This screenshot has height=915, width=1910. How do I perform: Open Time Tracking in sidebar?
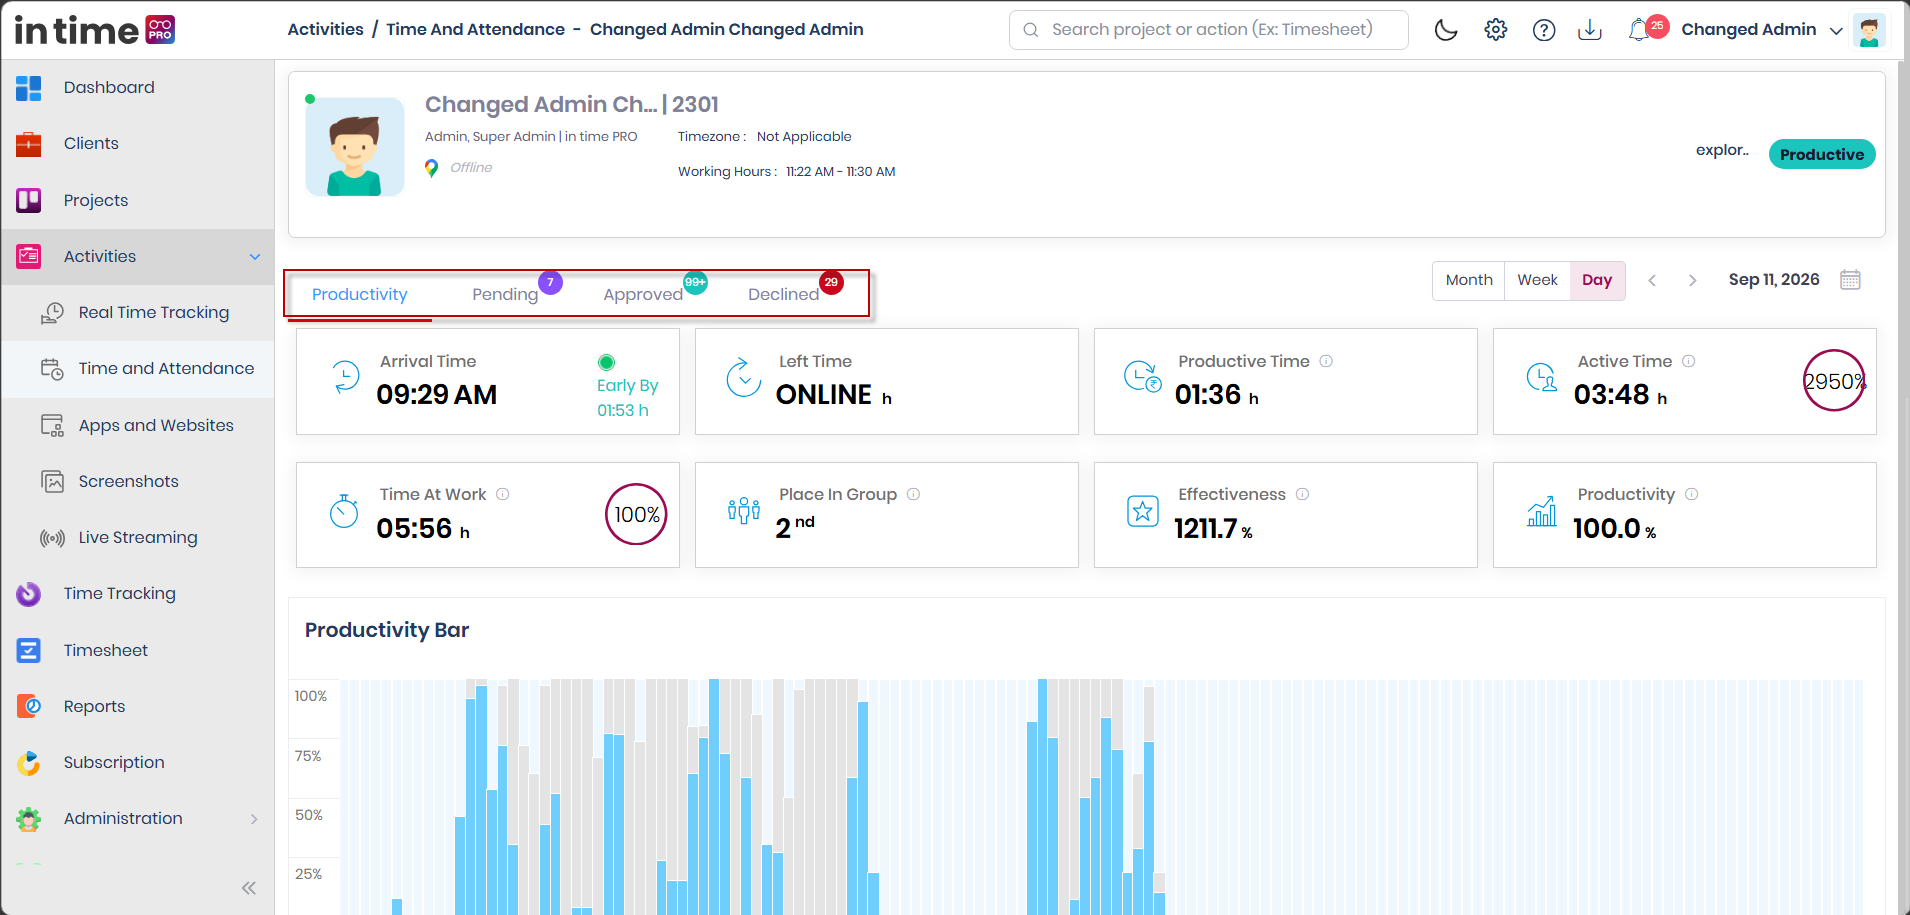(120, 593)
